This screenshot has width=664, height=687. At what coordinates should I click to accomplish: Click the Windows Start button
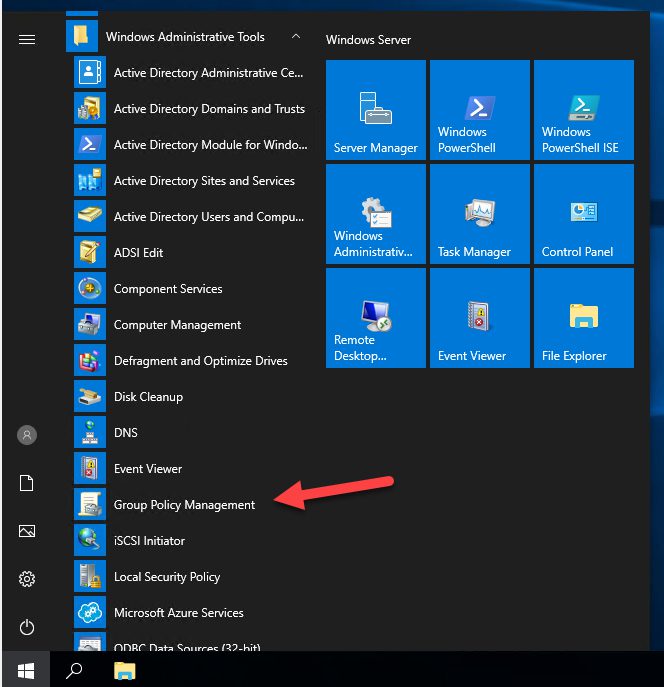26,670
